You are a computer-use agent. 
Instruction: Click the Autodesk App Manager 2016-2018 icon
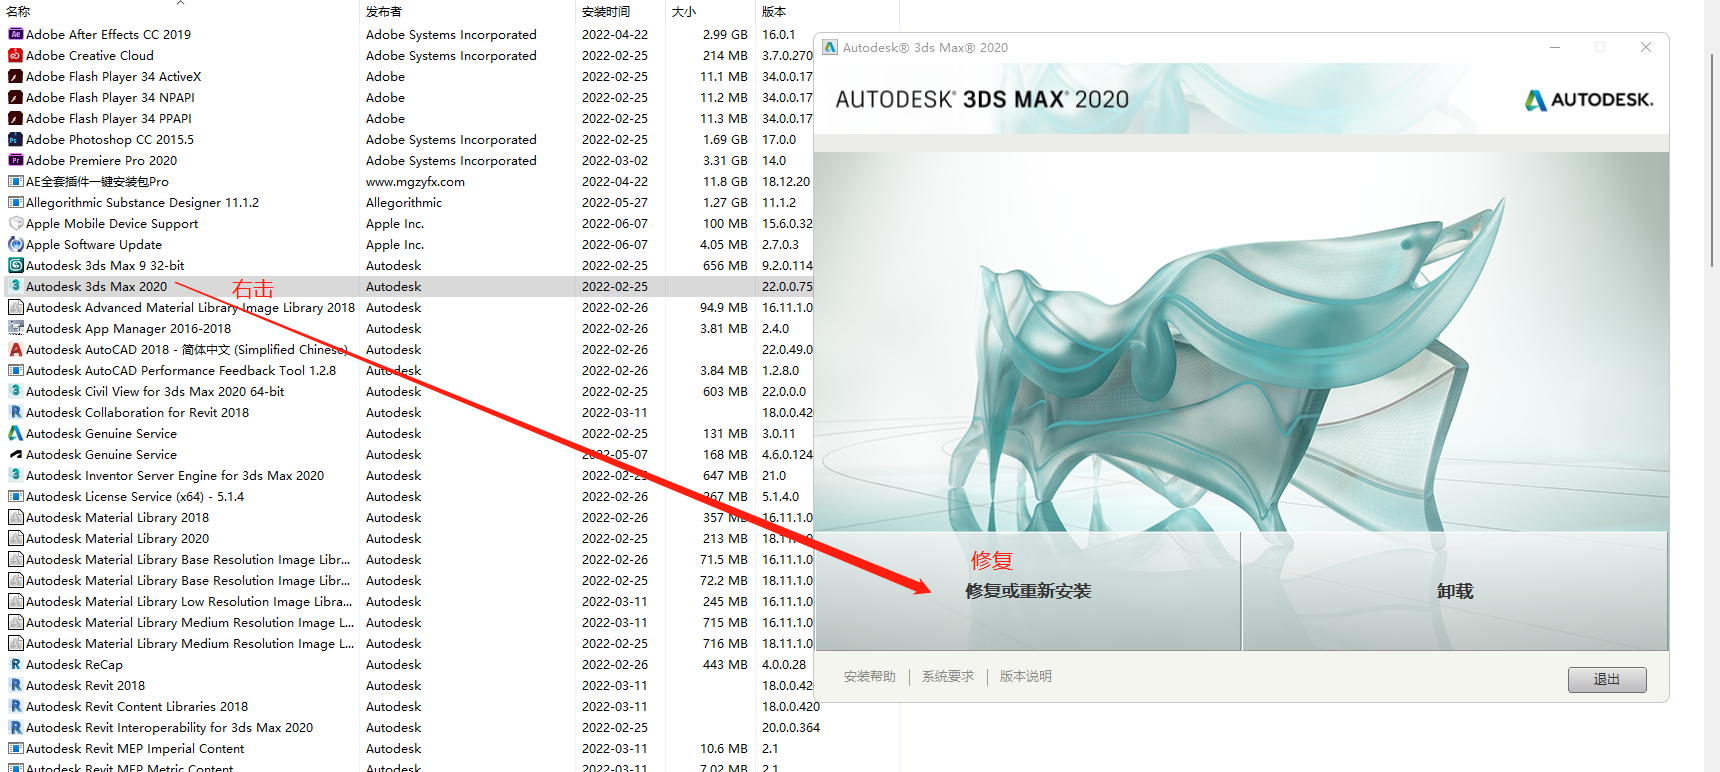tap(16, 328)
